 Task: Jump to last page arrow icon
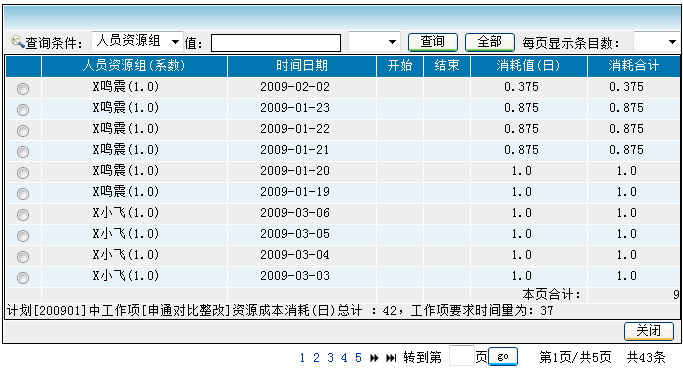point(391,358)
